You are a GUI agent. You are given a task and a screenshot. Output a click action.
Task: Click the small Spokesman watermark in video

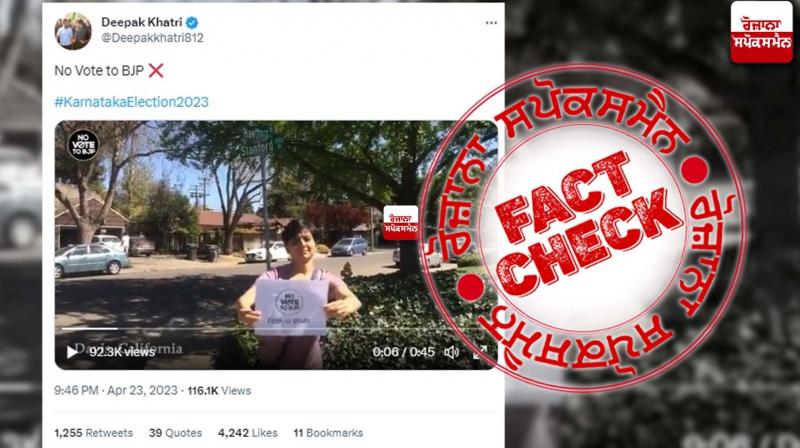(x=401, y=222)
